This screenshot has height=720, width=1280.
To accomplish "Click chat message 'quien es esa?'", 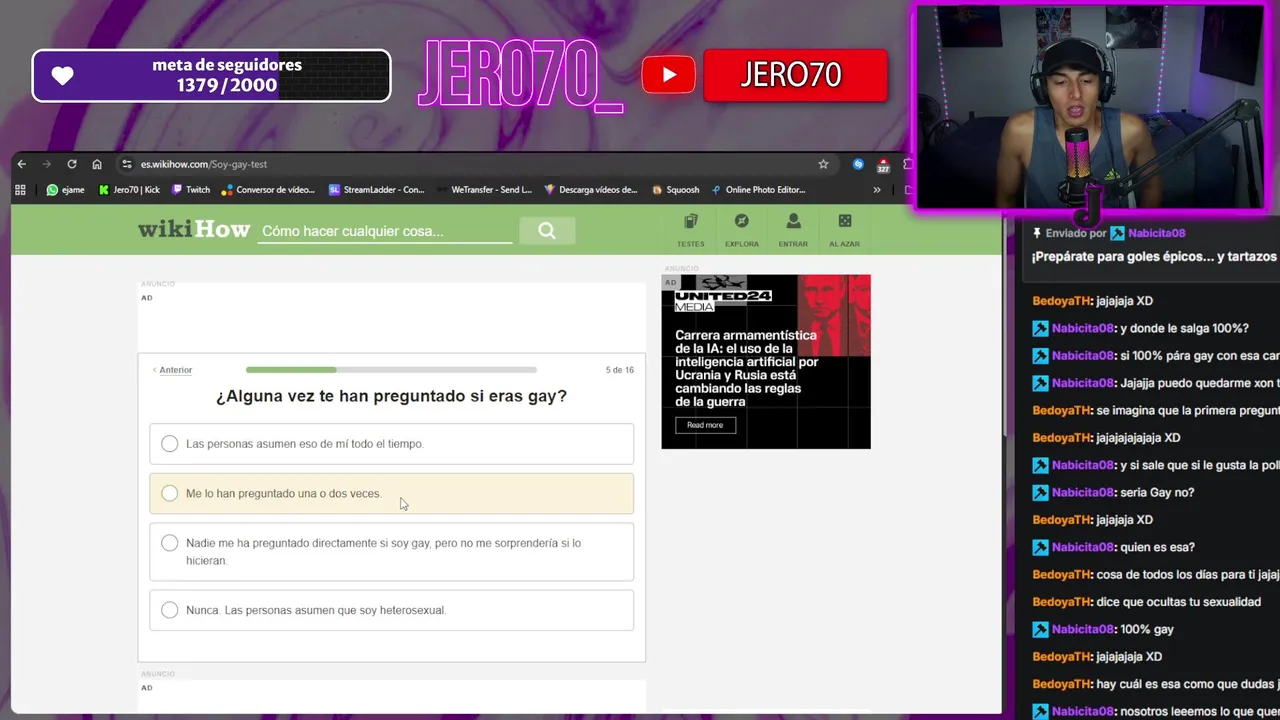I will [x=1157, y=547].
